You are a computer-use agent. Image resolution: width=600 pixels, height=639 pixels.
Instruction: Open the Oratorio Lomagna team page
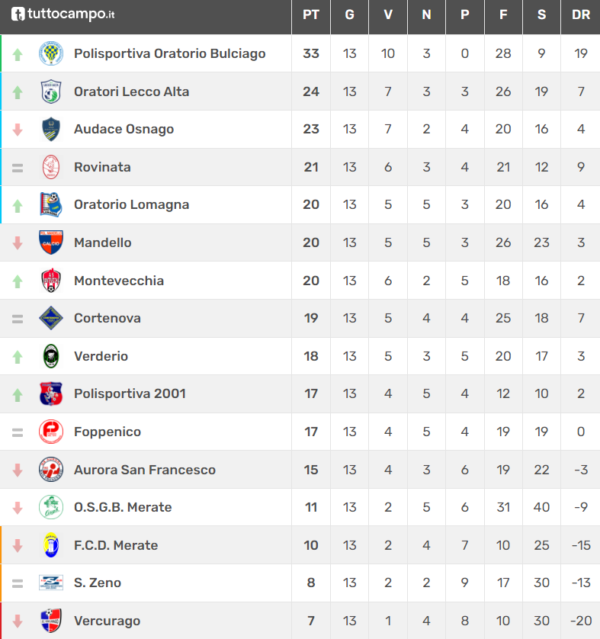131,205
